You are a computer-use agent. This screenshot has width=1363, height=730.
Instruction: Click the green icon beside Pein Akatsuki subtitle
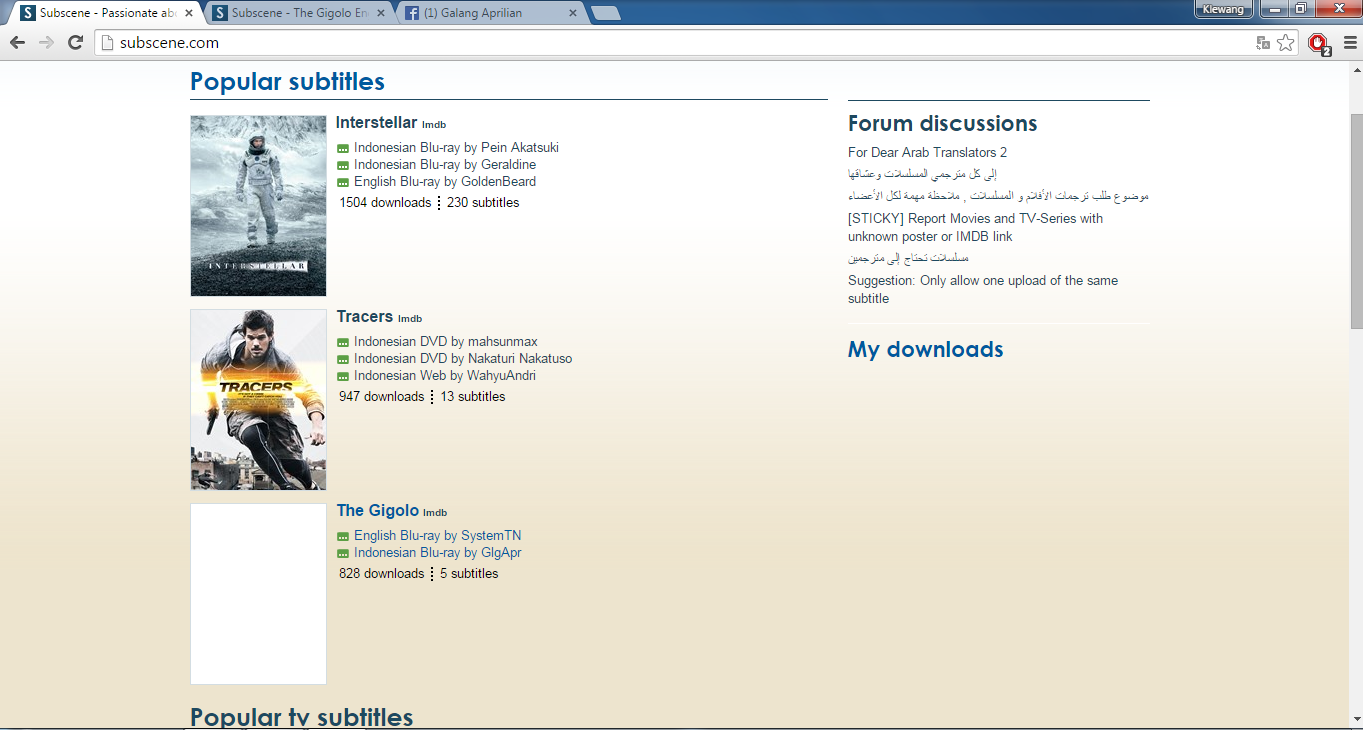343,148
